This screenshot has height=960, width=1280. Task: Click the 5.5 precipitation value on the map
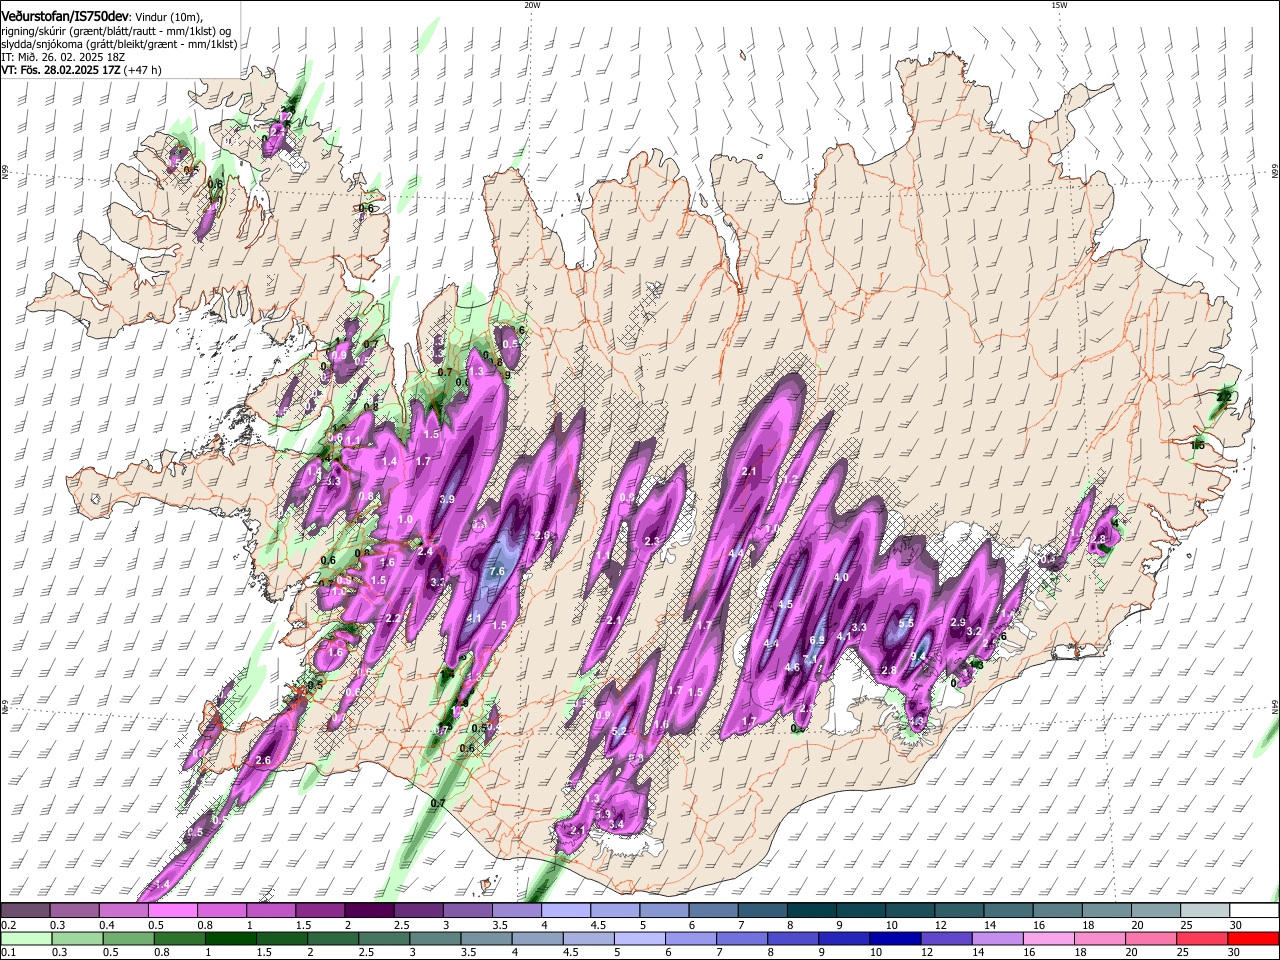tap(907, 623)
